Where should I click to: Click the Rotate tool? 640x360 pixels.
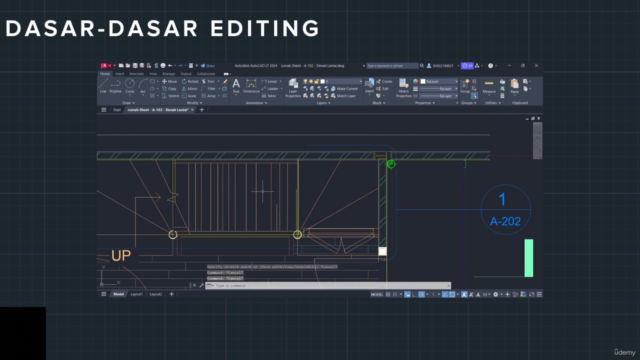coord(190,82)
